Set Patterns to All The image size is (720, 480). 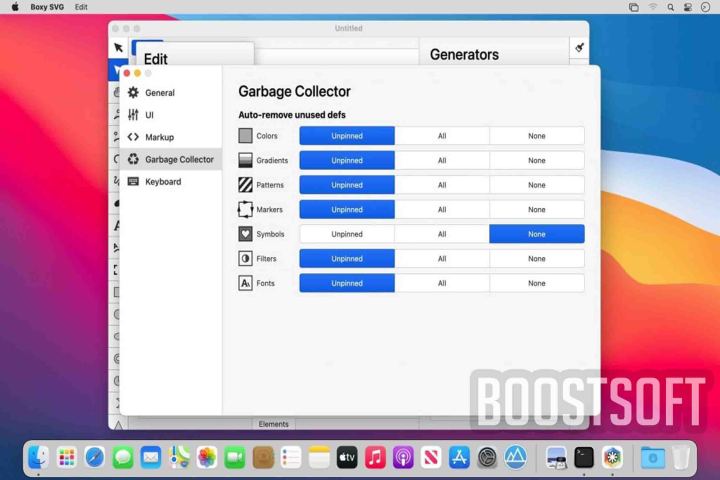442,185
